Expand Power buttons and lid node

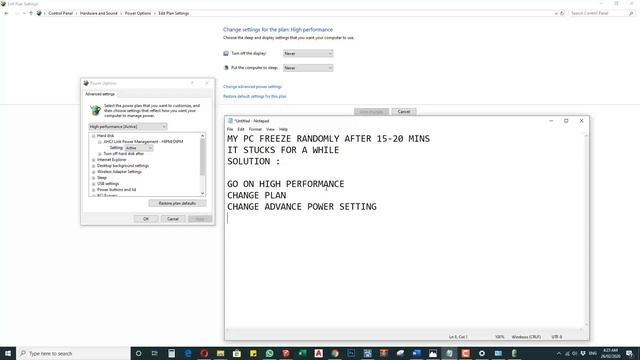93,190
